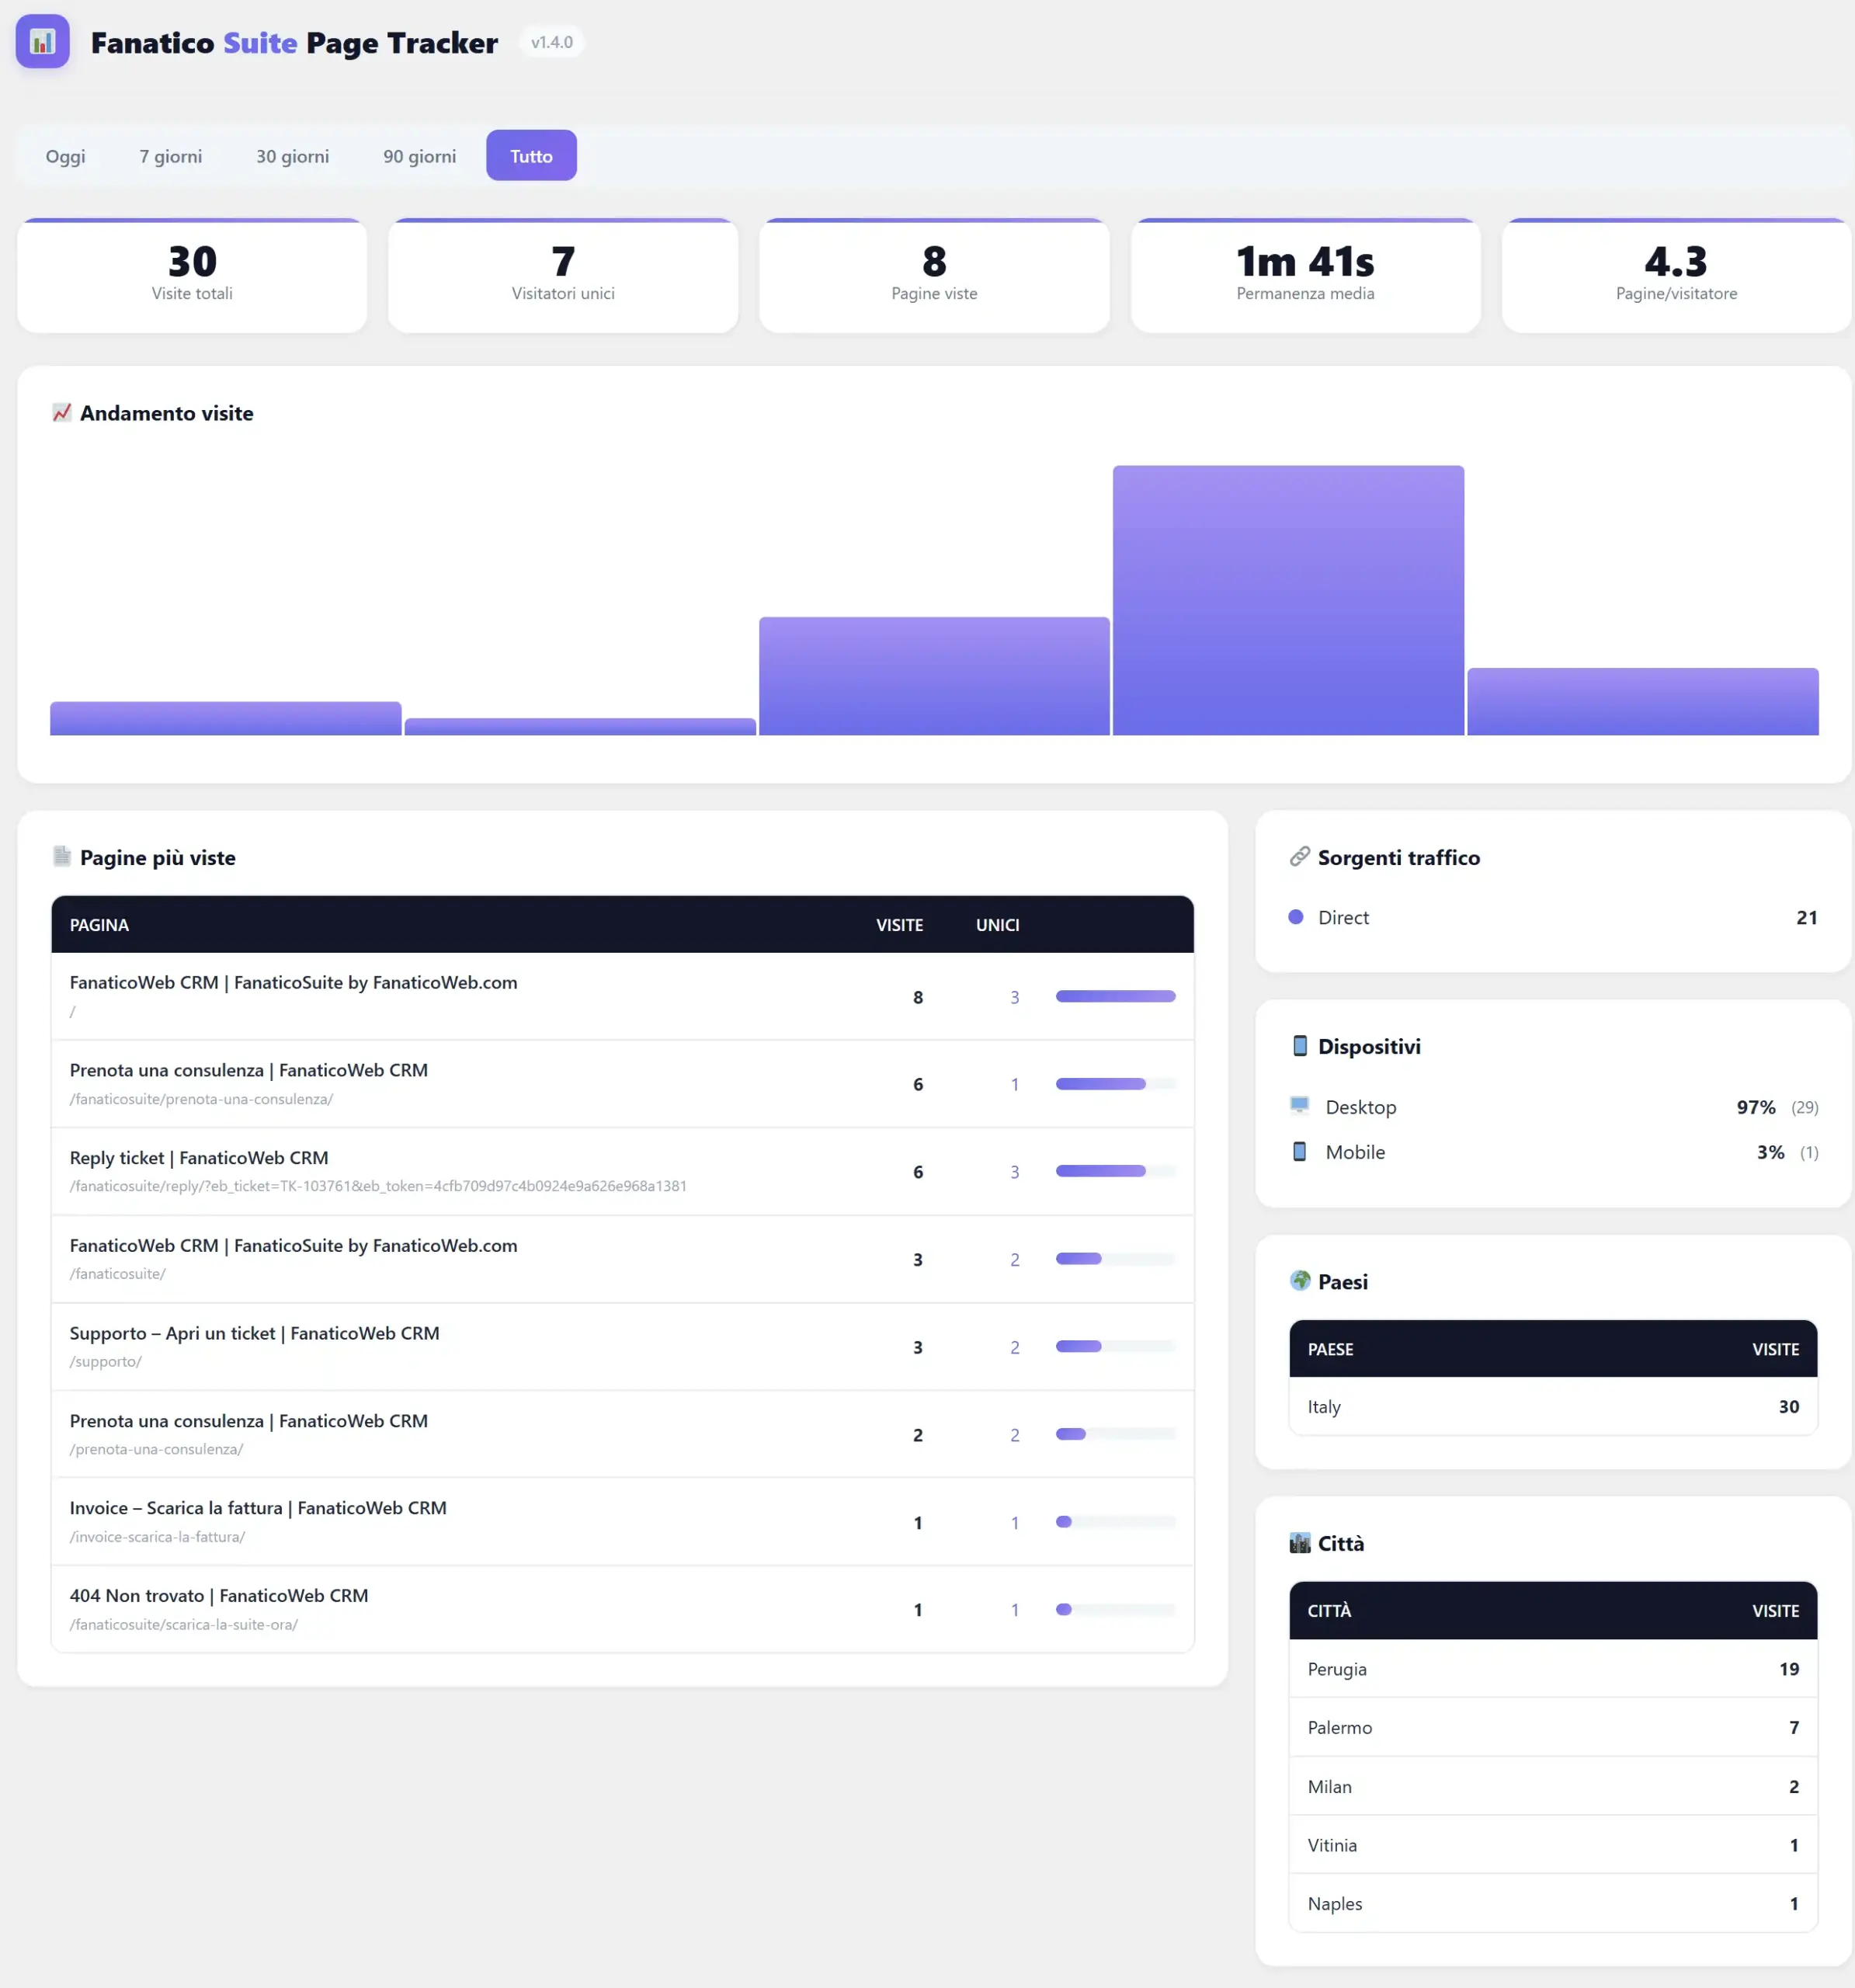Click the UNICI column header
The height and width of the screenshot is (1988, 1855).
tap(997, 925)
